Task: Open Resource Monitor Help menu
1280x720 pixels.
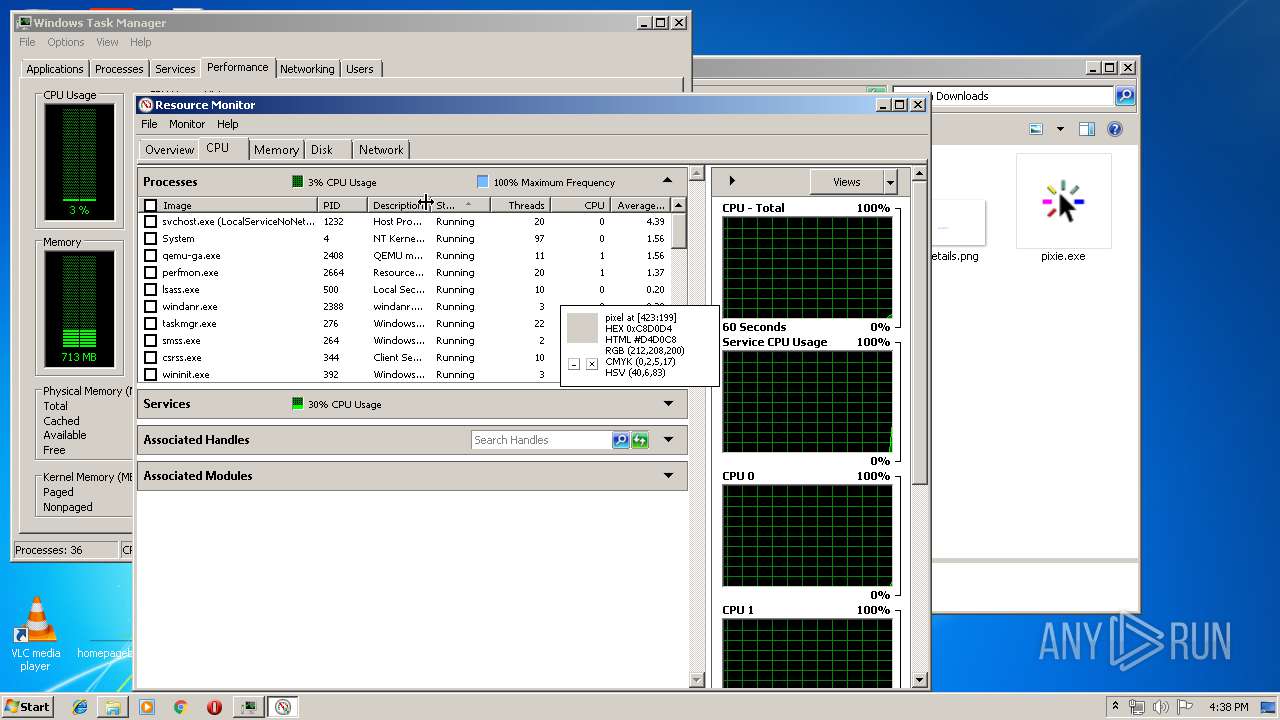Action: click(228, 124)
